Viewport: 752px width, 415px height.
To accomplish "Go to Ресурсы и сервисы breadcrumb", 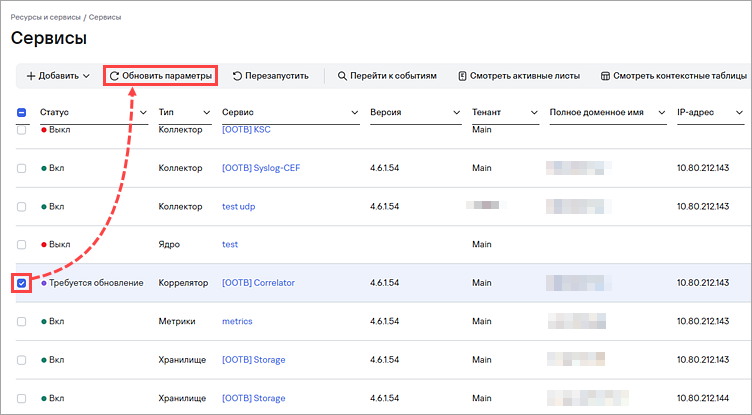I will point(46,17).
